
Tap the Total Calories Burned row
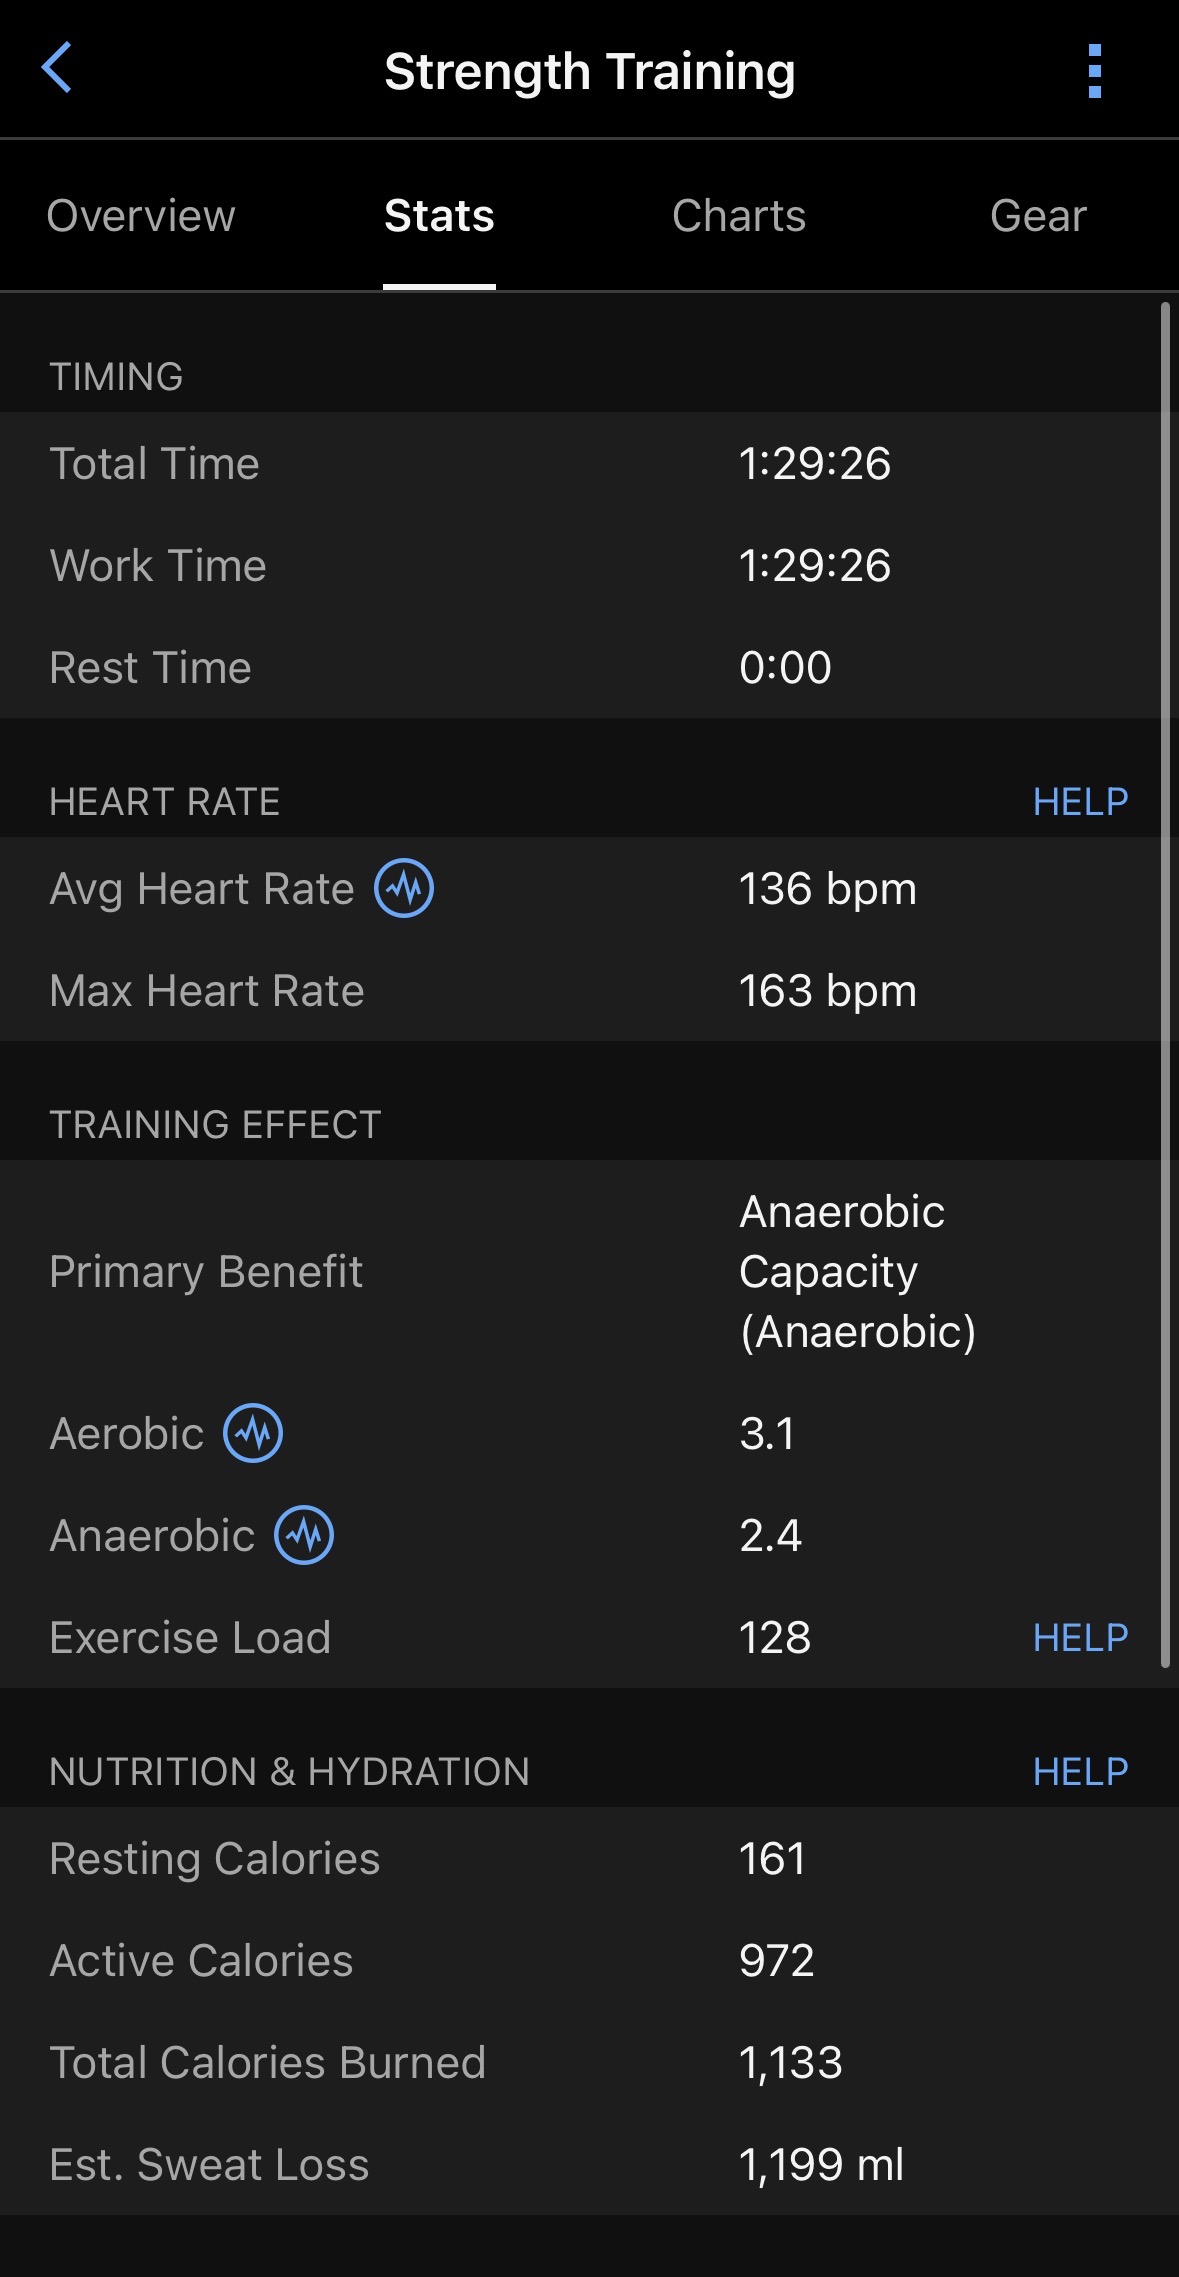click(589, 2062)
